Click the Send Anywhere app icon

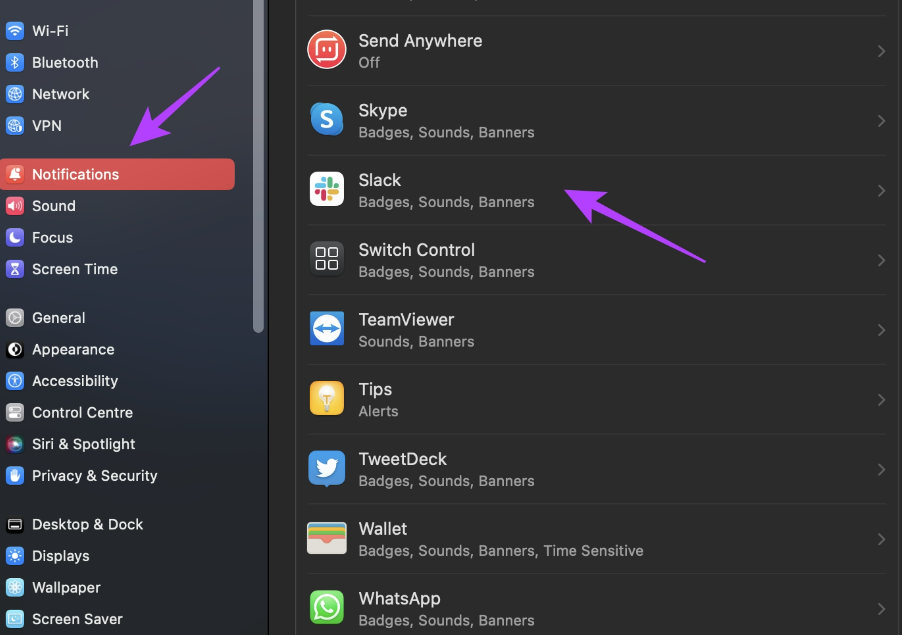pyautogui.click(x=327, y=49)
